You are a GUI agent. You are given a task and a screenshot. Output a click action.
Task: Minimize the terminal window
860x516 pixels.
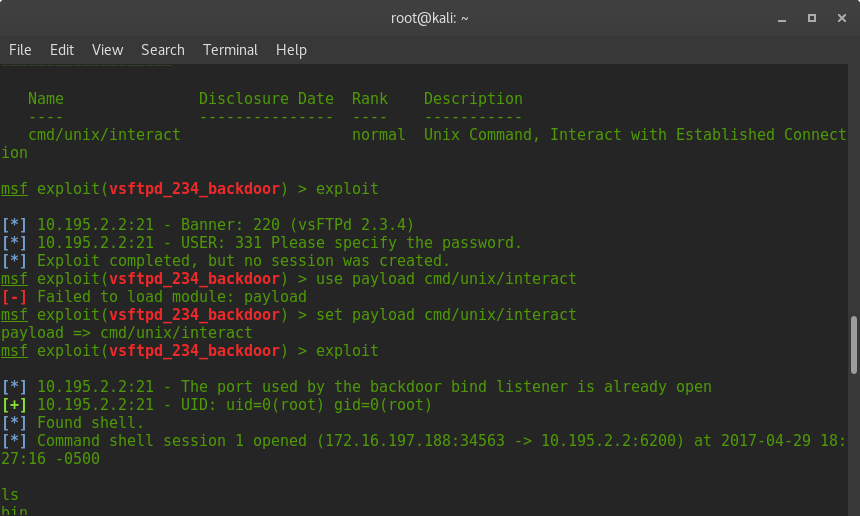click(x=782, y=19)
